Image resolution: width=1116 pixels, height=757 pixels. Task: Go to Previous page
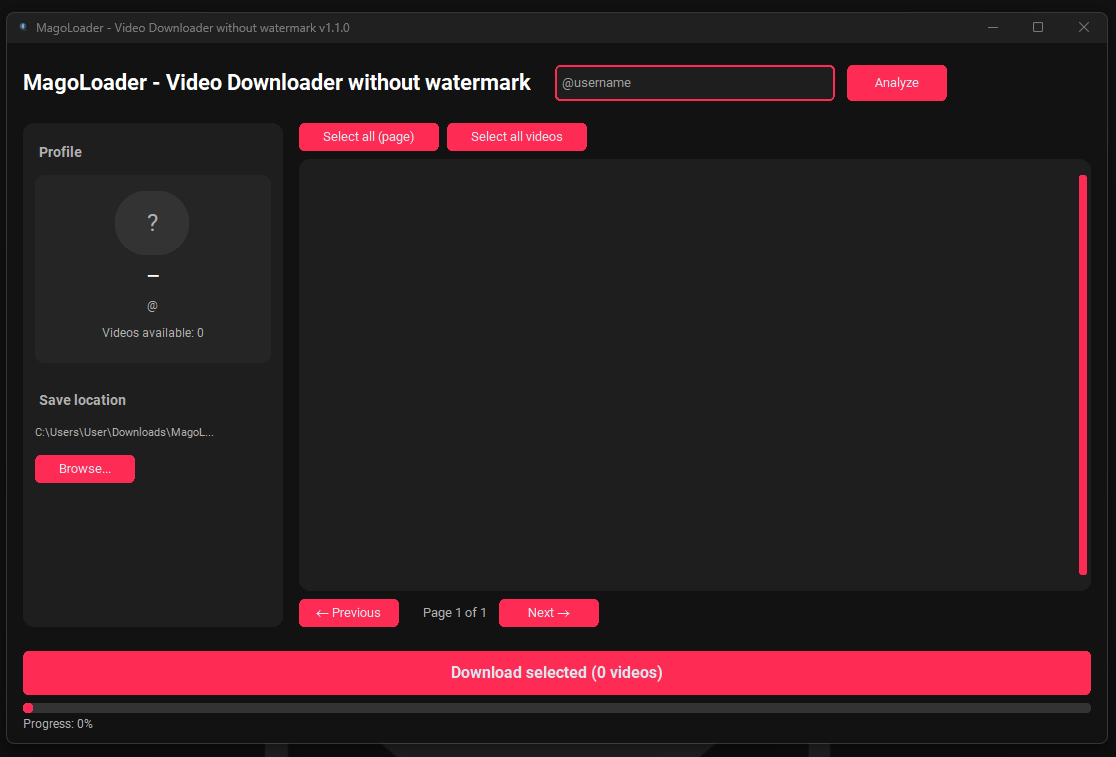pos(349,613)
